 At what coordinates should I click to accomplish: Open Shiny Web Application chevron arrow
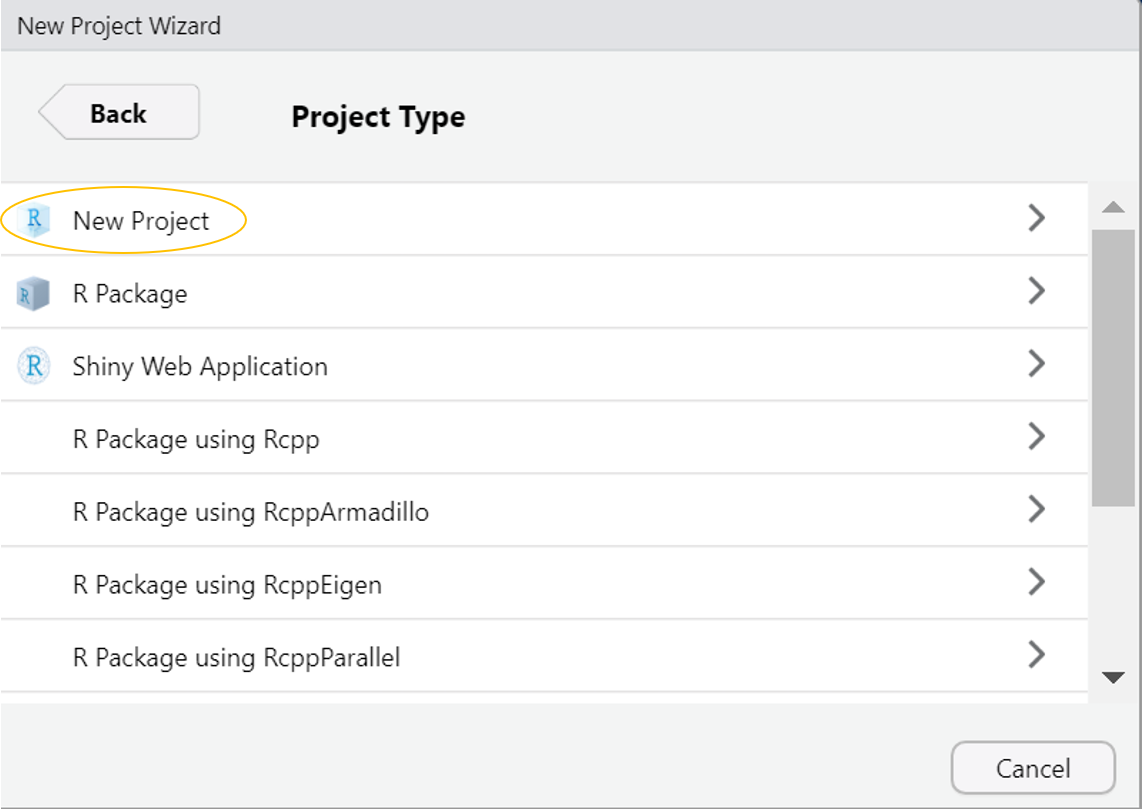[1037, 364]
